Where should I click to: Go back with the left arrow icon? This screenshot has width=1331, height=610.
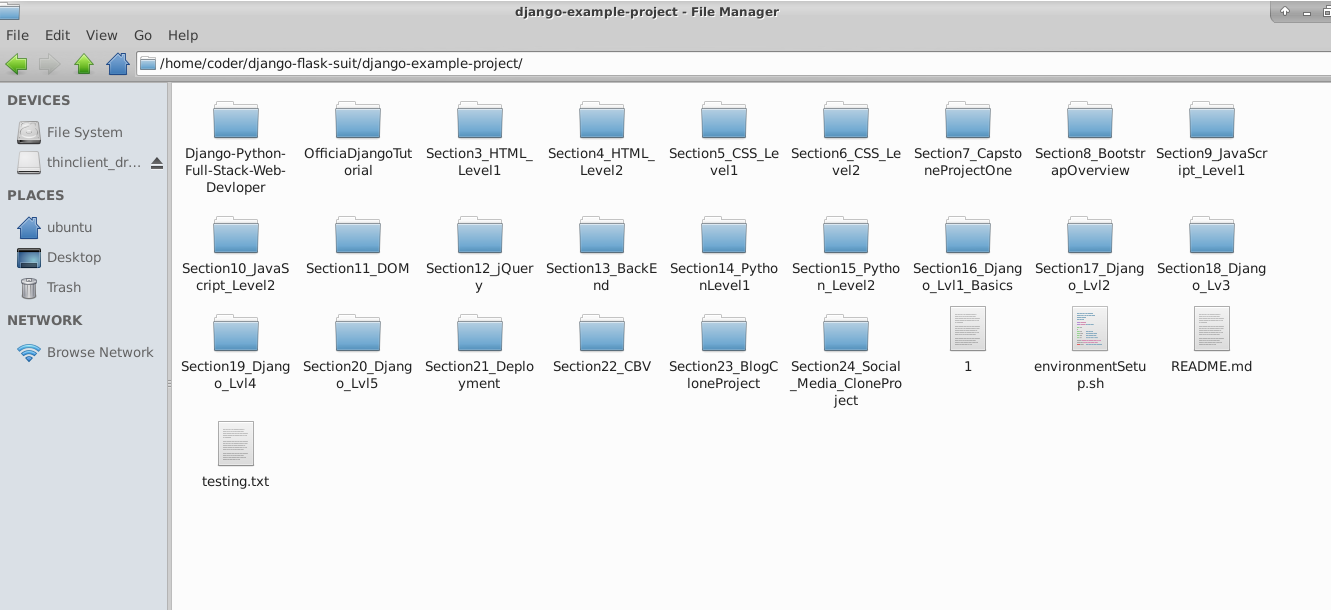click(x=16, y=64)
